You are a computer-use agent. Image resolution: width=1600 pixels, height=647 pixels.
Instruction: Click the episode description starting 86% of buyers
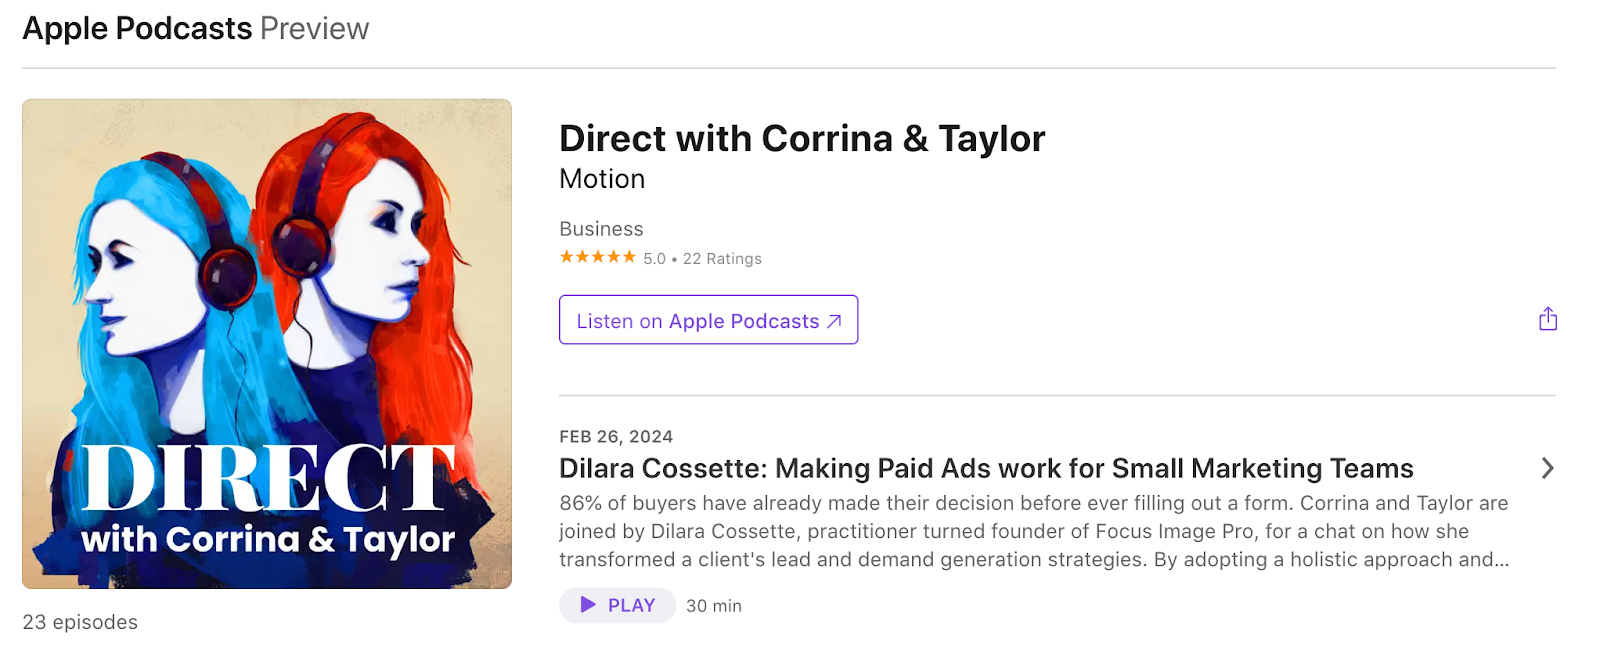point(1034,531)
